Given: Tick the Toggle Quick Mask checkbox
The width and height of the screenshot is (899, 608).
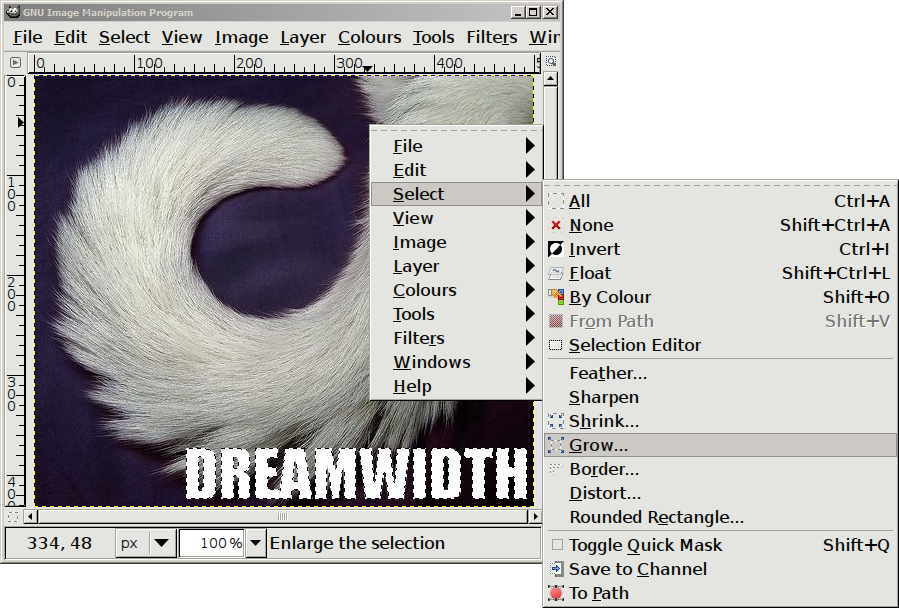Looking at the screenshot, I should 557,545.
